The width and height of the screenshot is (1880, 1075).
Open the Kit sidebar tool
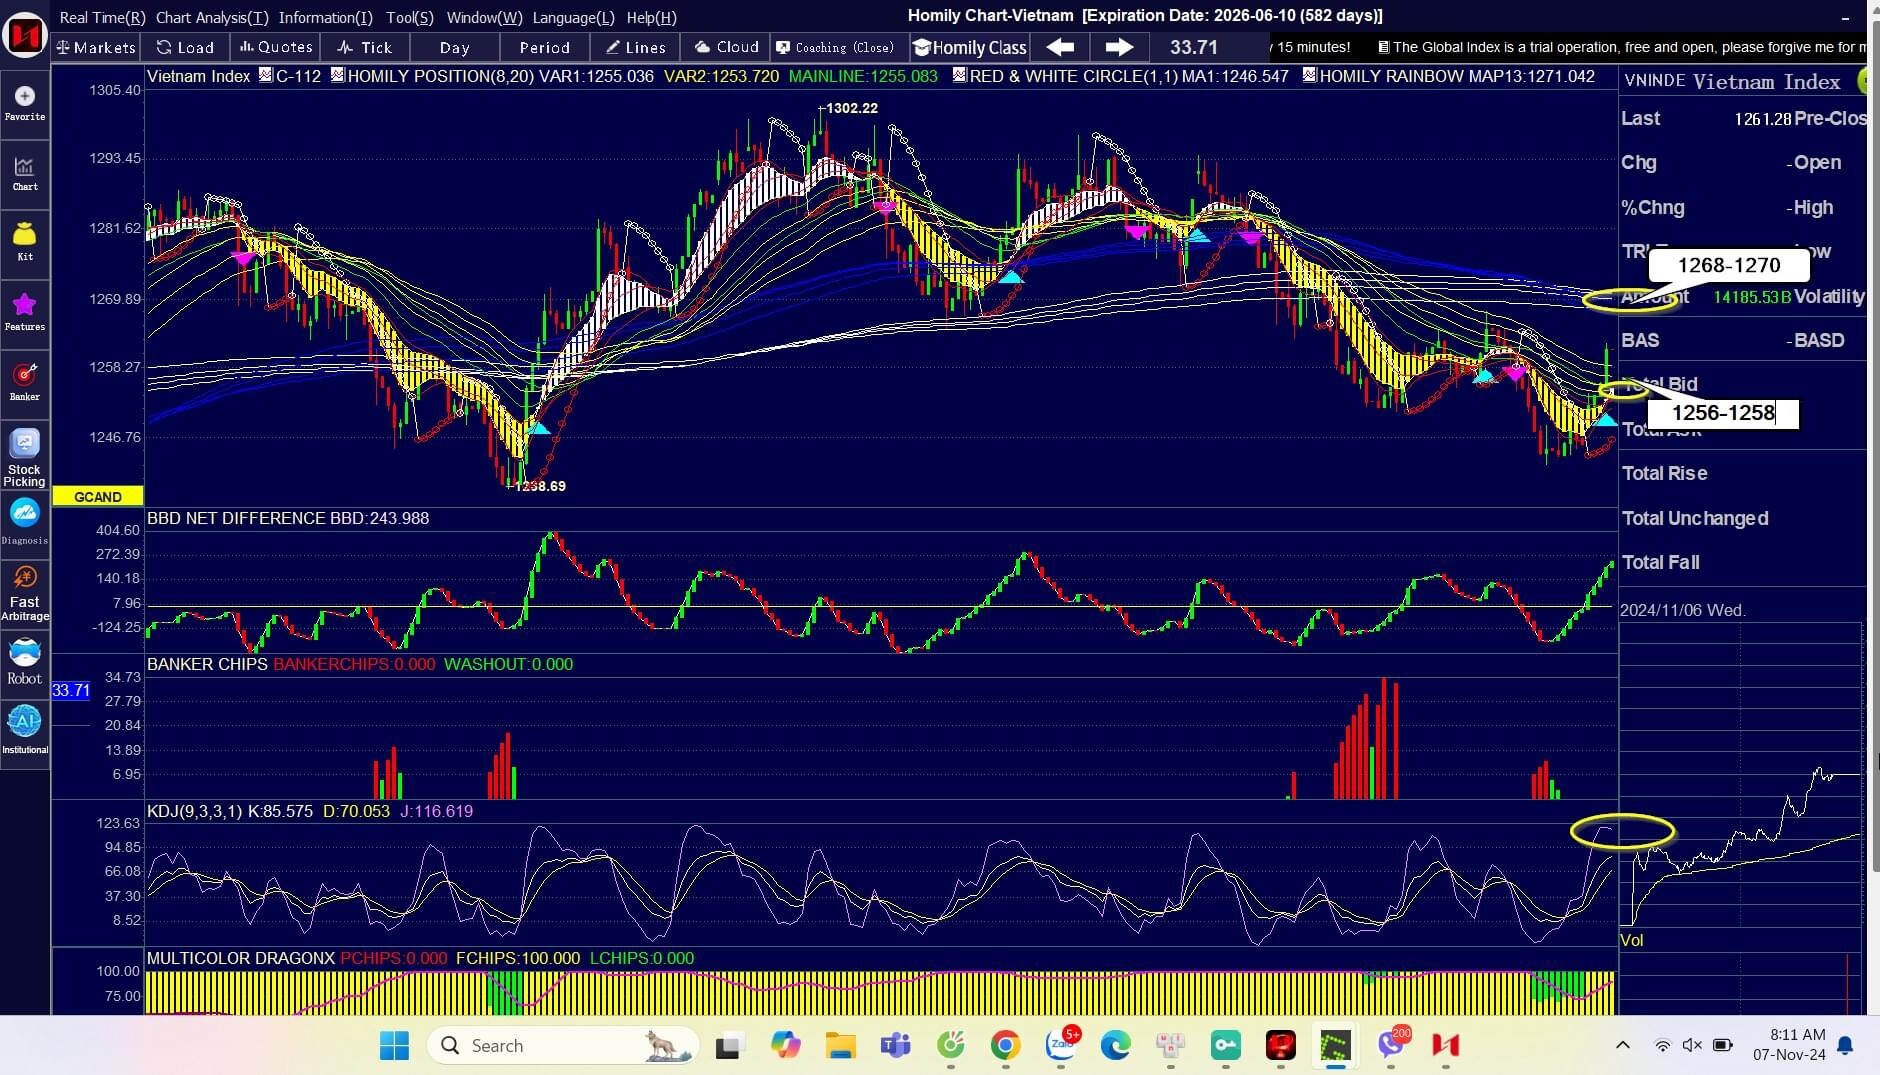point(25,242)
